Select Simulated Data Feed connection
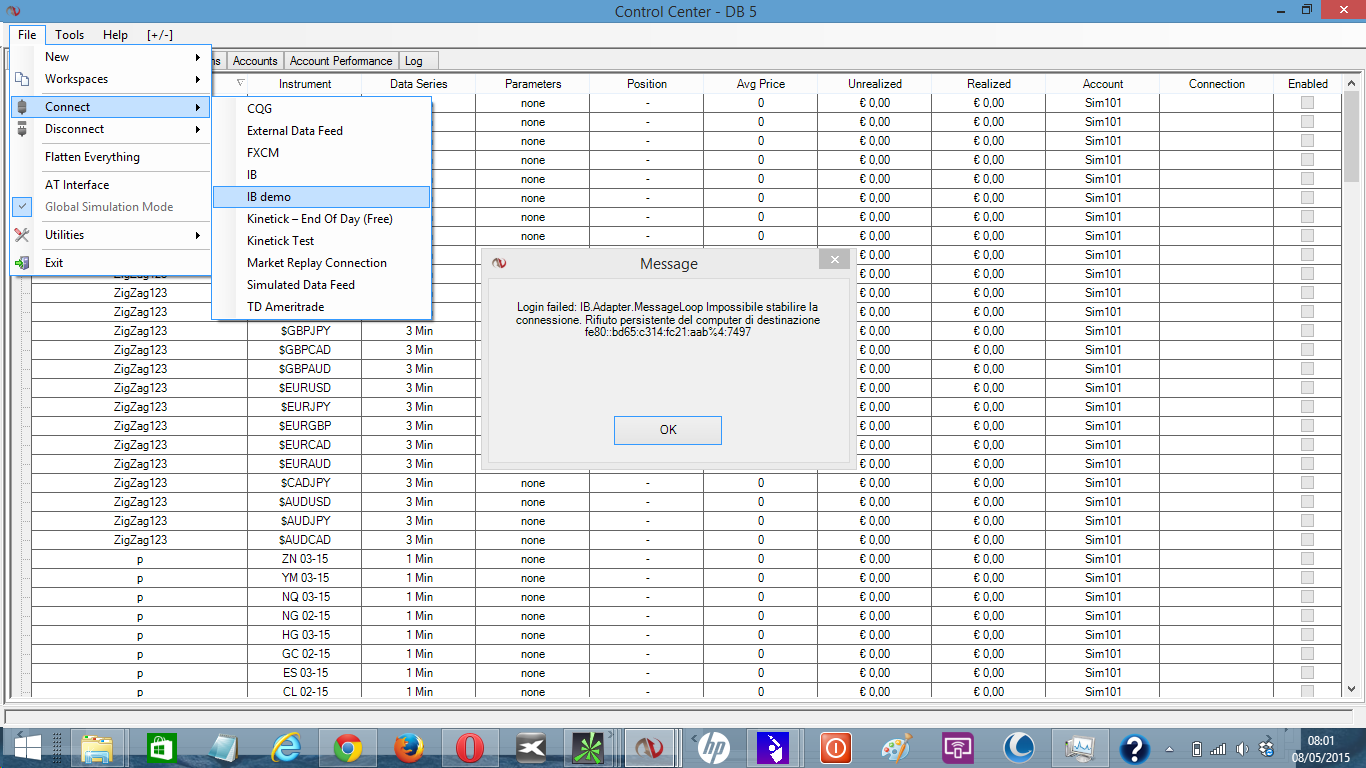1366x768 pixels. [321, 285]
